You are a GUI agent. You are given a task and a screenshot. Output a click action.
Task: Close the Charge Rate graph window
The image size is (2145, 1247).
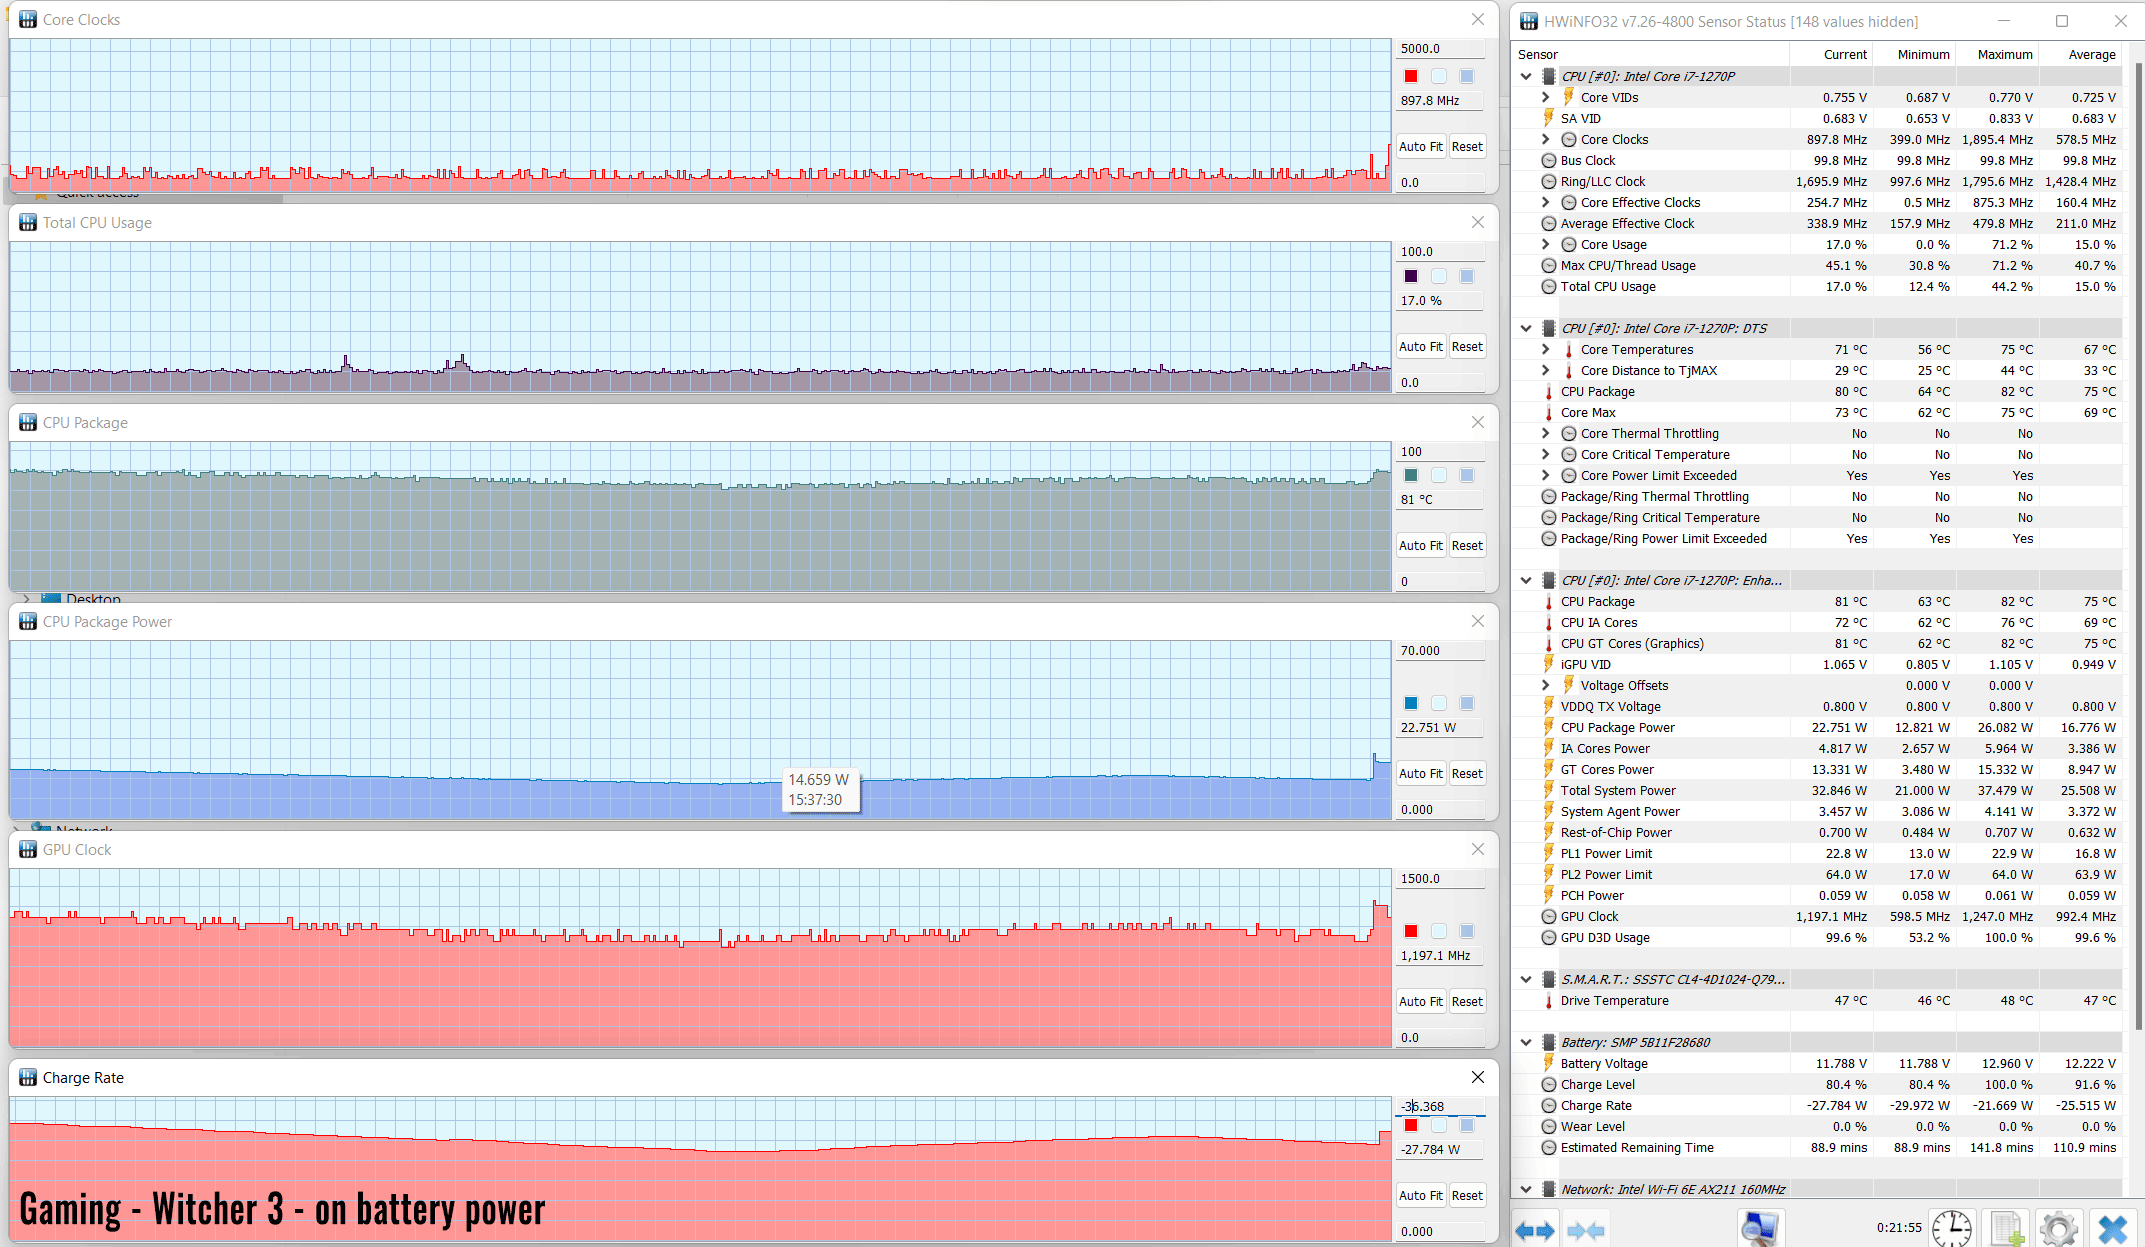click(1477, 1077)
